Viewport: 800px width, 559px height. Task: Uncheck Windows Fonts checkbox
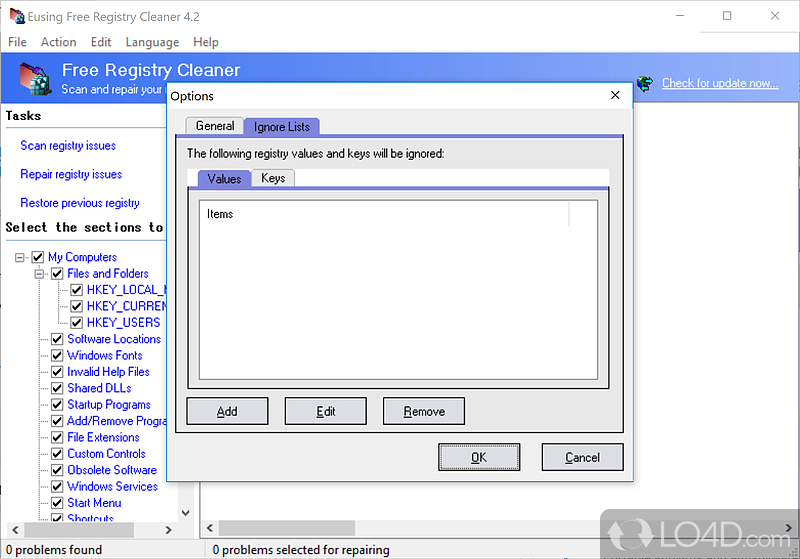57,355
